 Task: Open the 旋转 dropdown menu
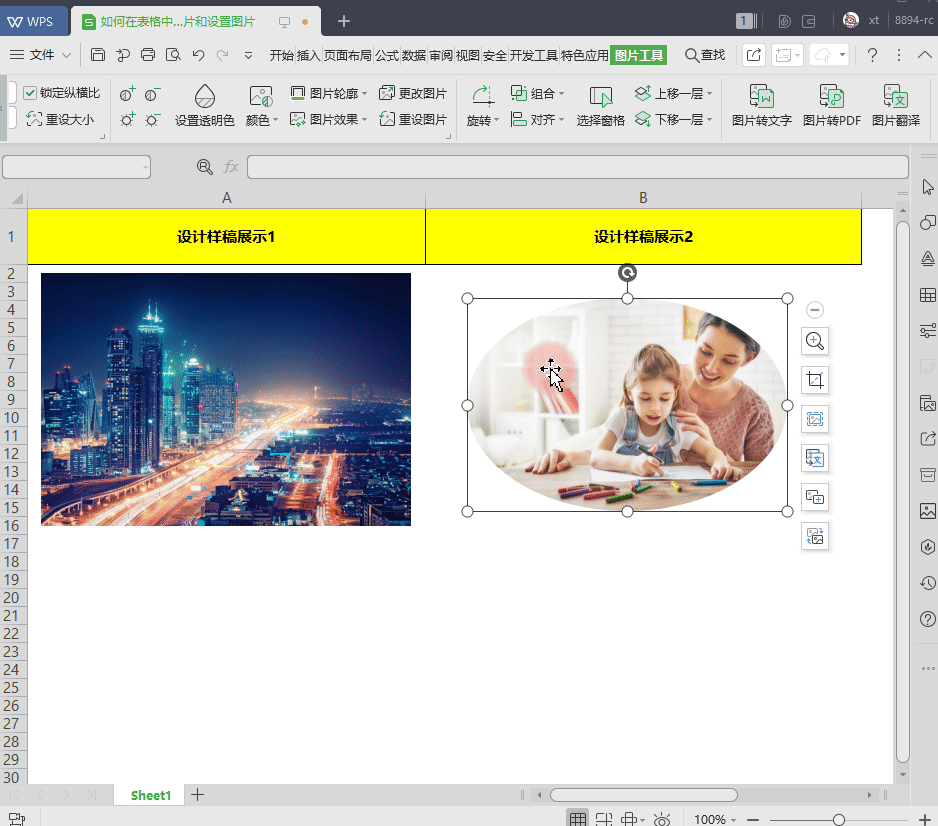(482, 105)
